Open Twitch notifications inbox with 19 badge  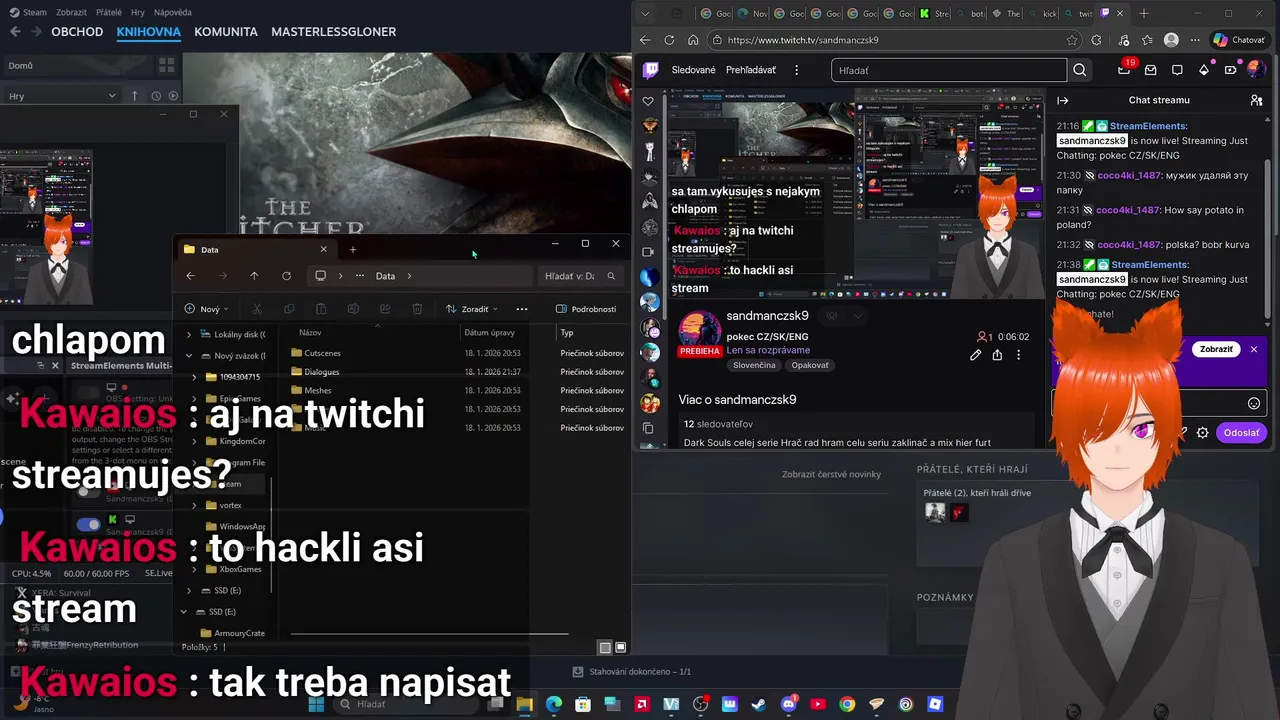tap(1125, 70)
